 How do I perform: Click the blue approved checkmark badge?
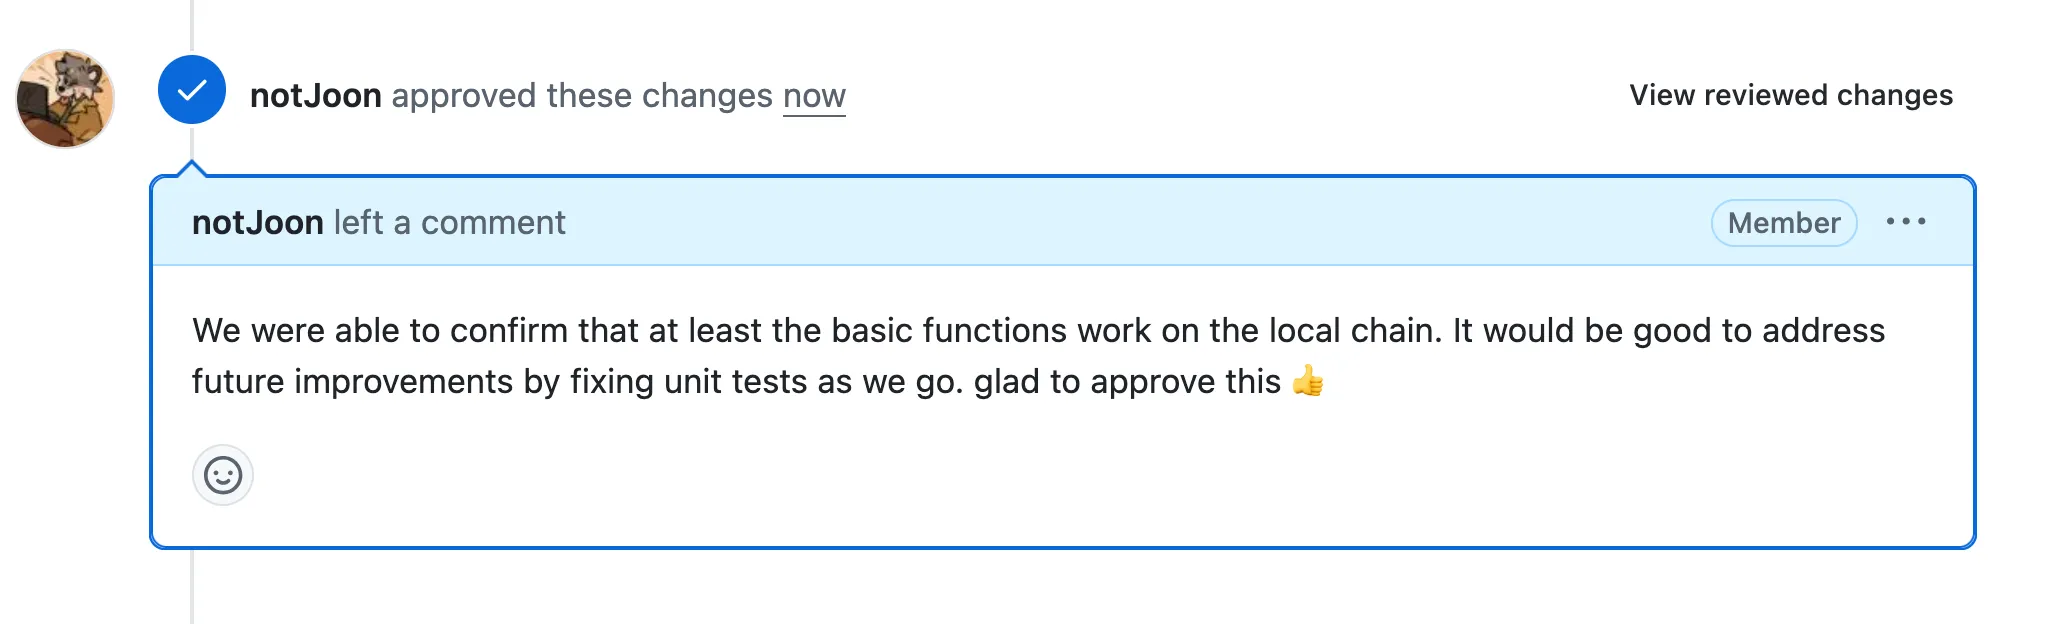pos(192,90)
